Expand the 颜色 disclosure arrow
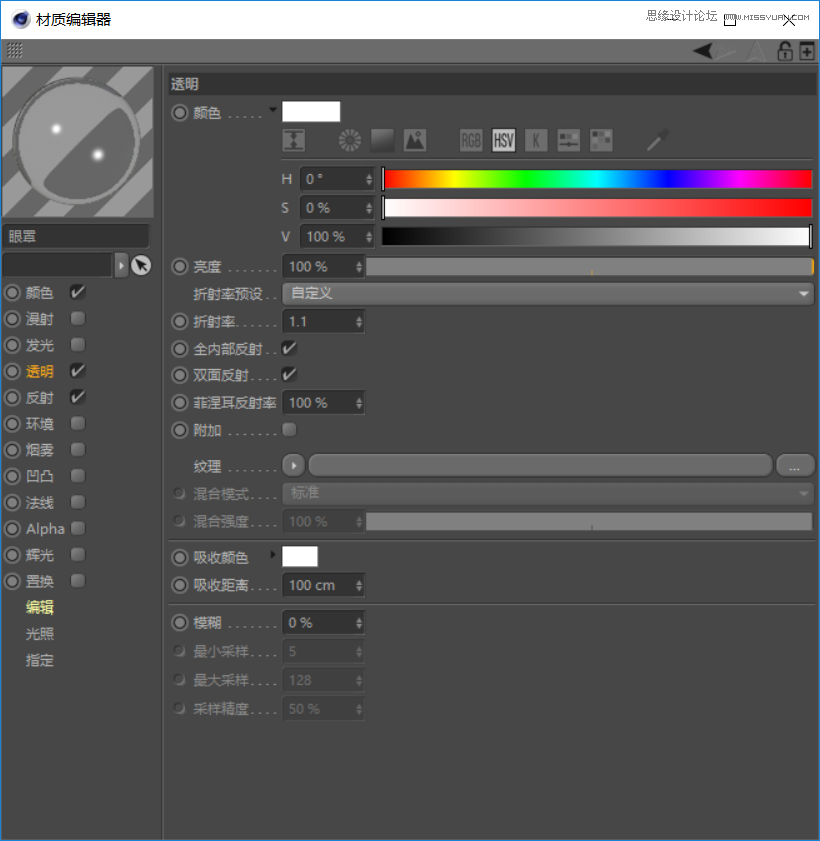The height and width of the screenshot is (841, 820). click(x=272, y=112)
